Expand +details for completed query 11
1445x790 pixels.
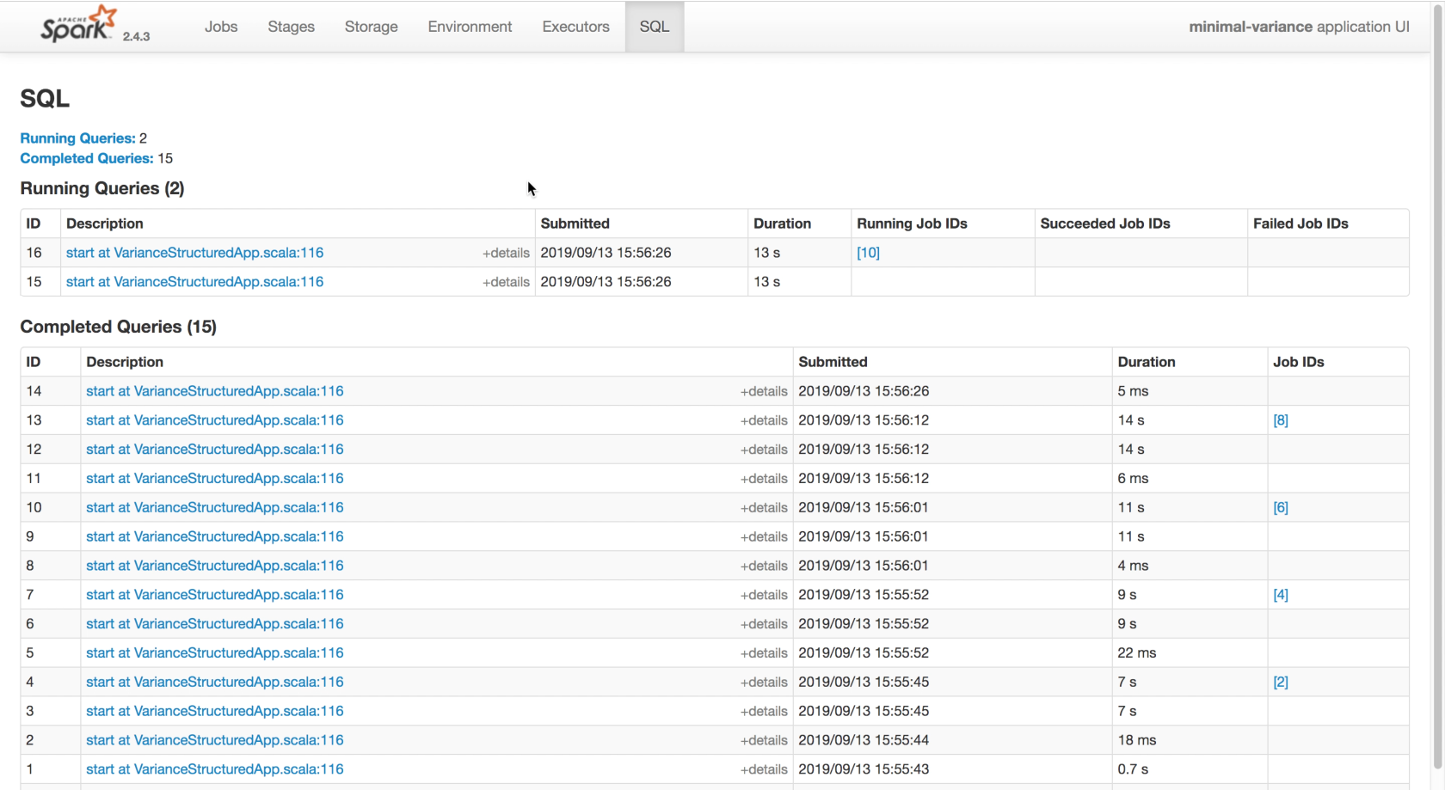(764, 479)
